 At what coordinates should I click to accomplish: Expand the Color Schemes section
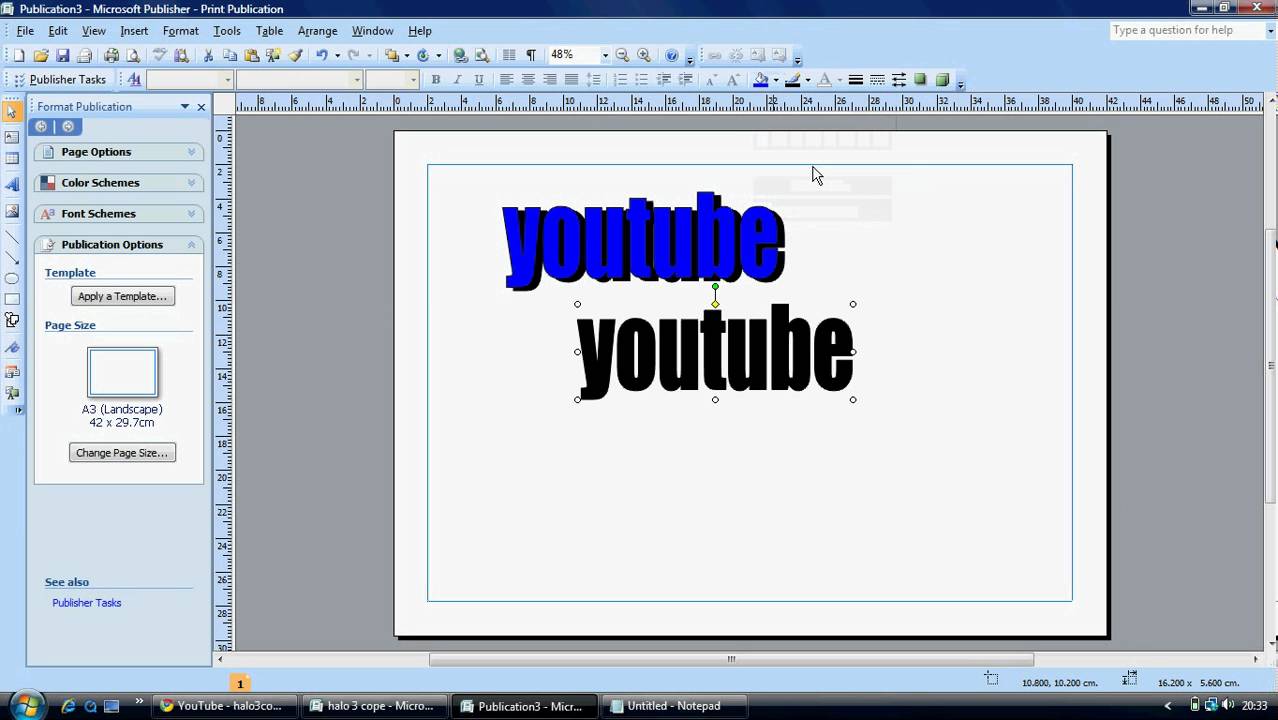[119, 183]
